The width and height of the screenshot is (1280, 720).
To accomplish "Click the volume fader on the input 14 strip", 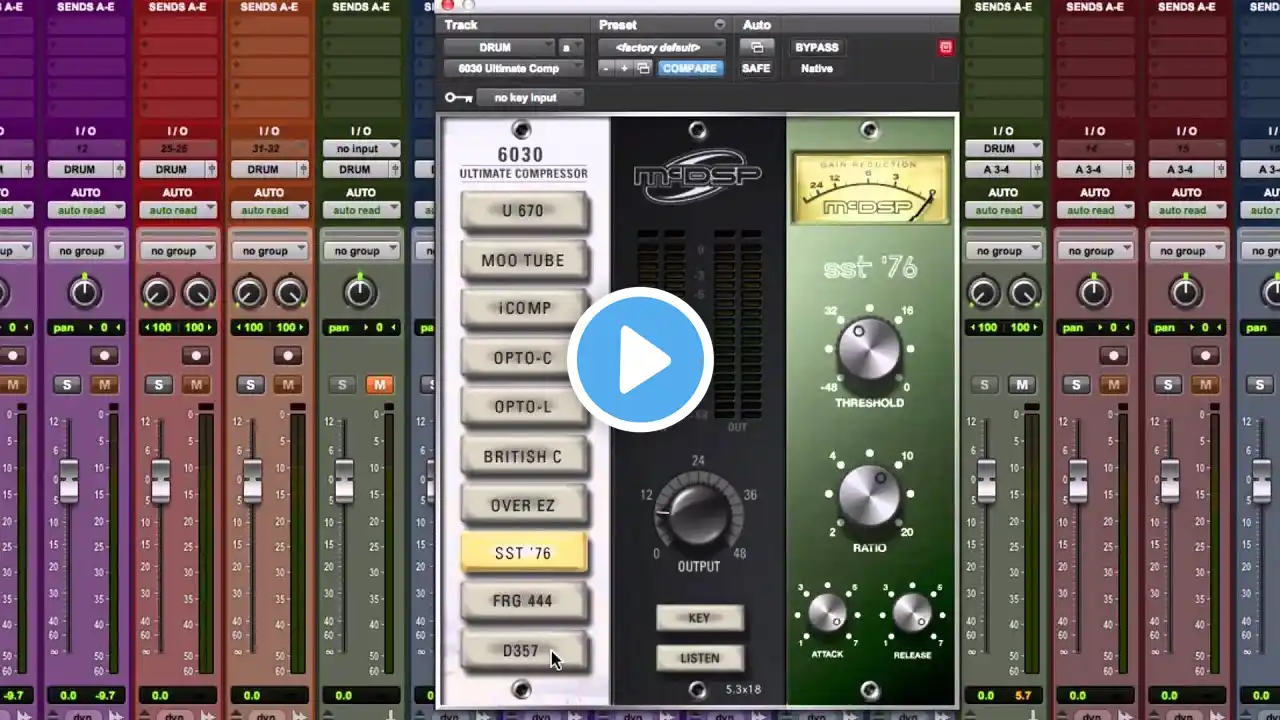I will pyautogui.click(x=1078, y=481).
